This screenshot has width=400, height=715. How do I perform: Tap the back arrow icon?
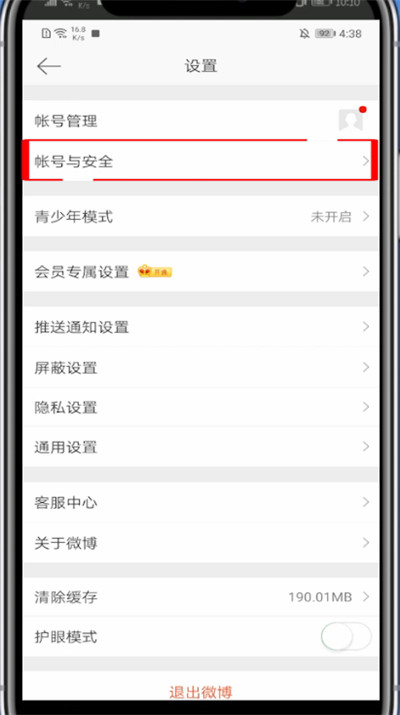click(49, 67)
